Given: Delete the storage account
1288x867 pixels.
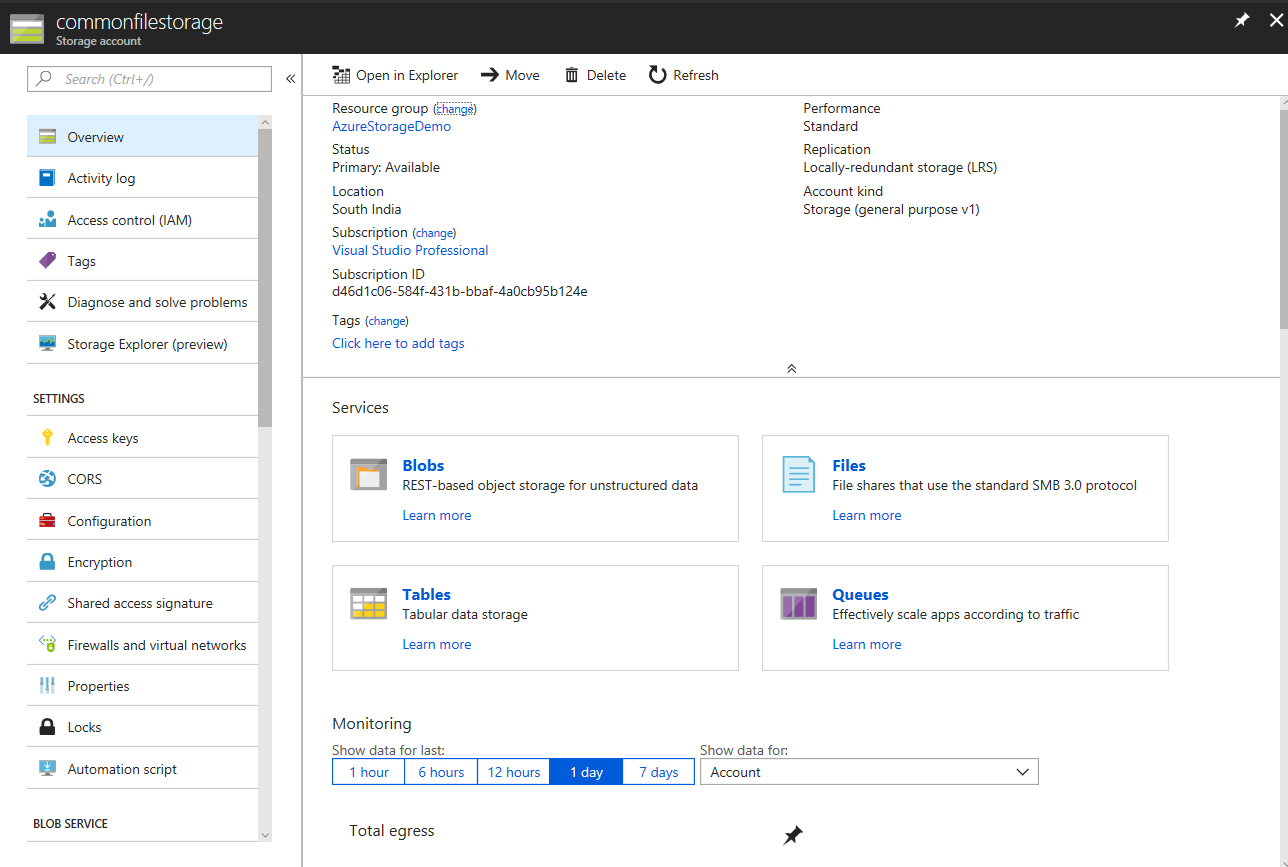Looking at the screenshot, I should point(595,75).
